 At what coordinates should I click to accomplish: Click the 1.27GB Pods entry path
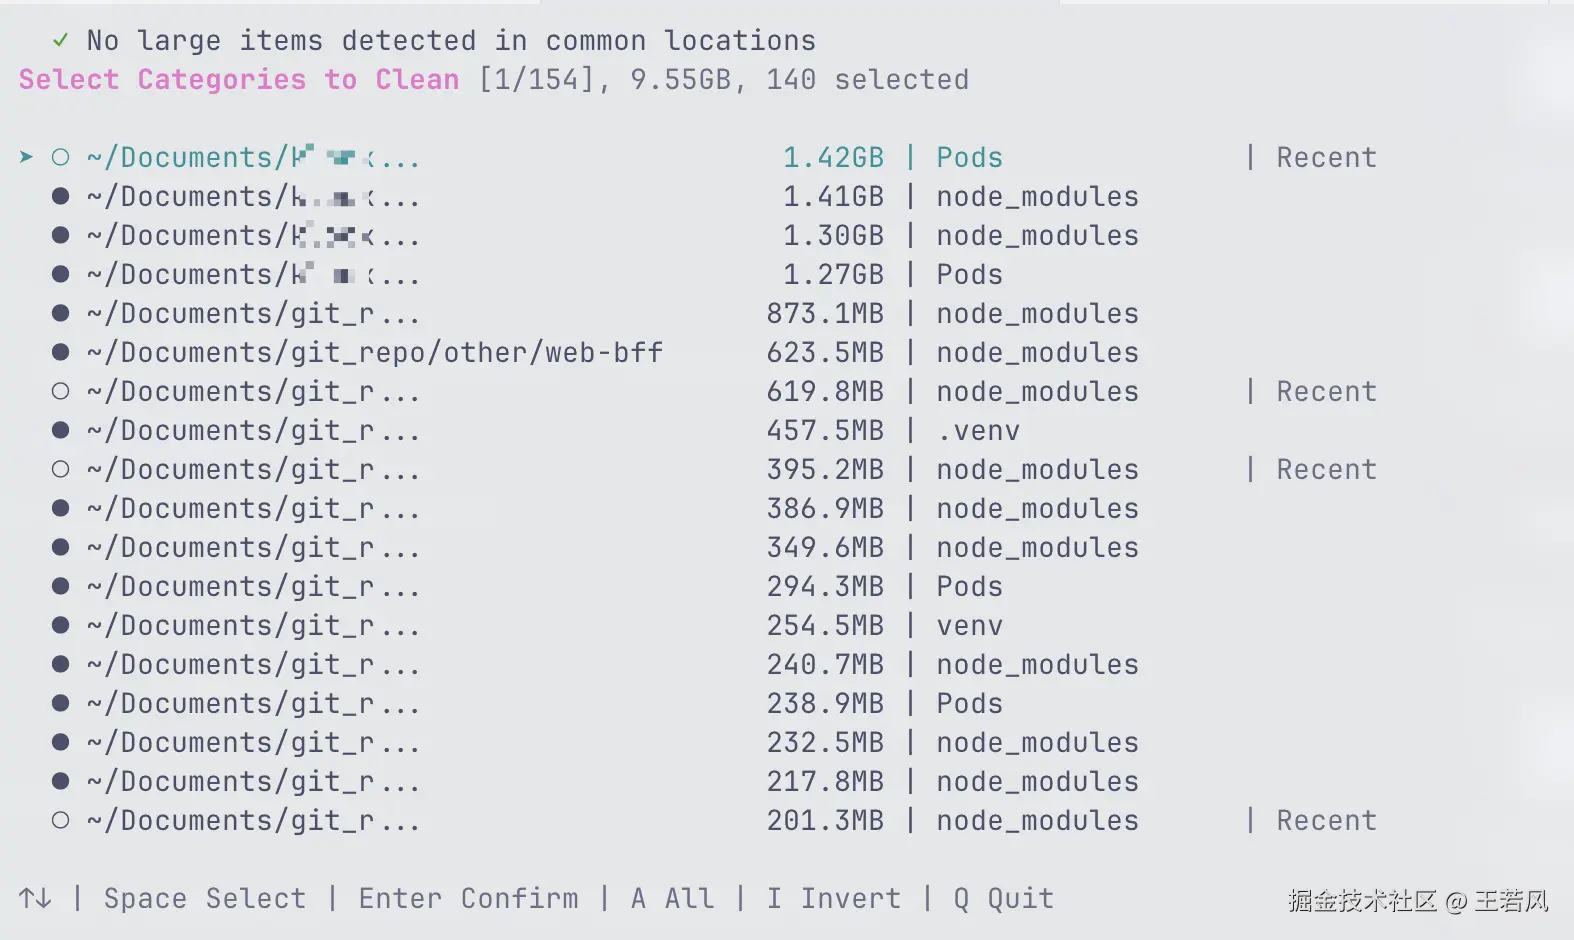(x=253, y=274)
